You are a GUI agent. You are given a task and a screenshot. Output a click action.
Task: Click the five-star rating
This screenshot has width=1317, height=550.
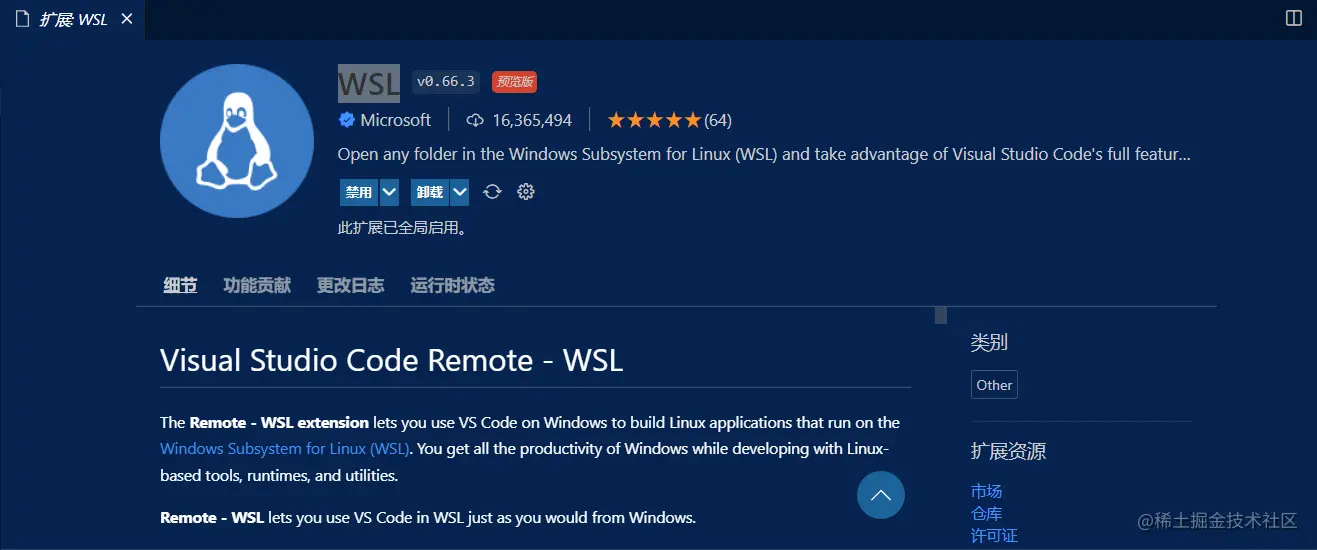pos(654,120)
